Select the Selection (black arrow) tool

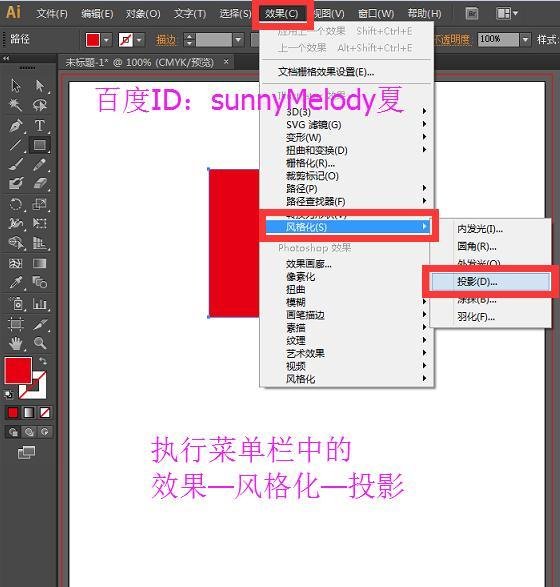click(x=16, y=85)
